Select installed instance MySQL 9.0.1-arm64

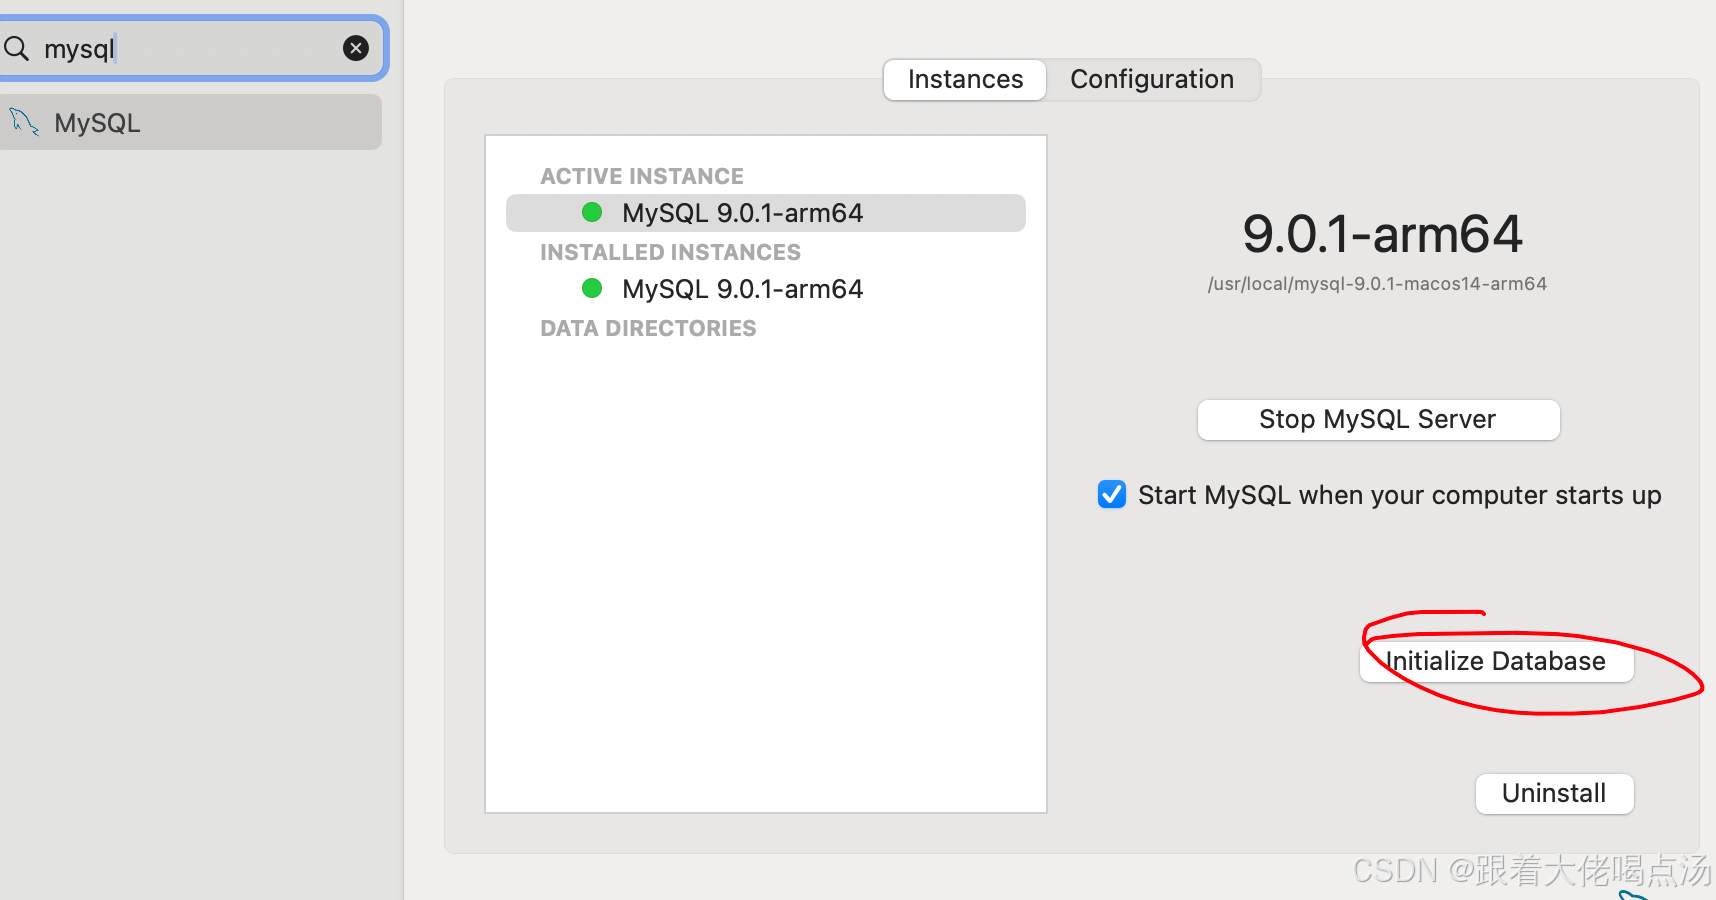766,289
